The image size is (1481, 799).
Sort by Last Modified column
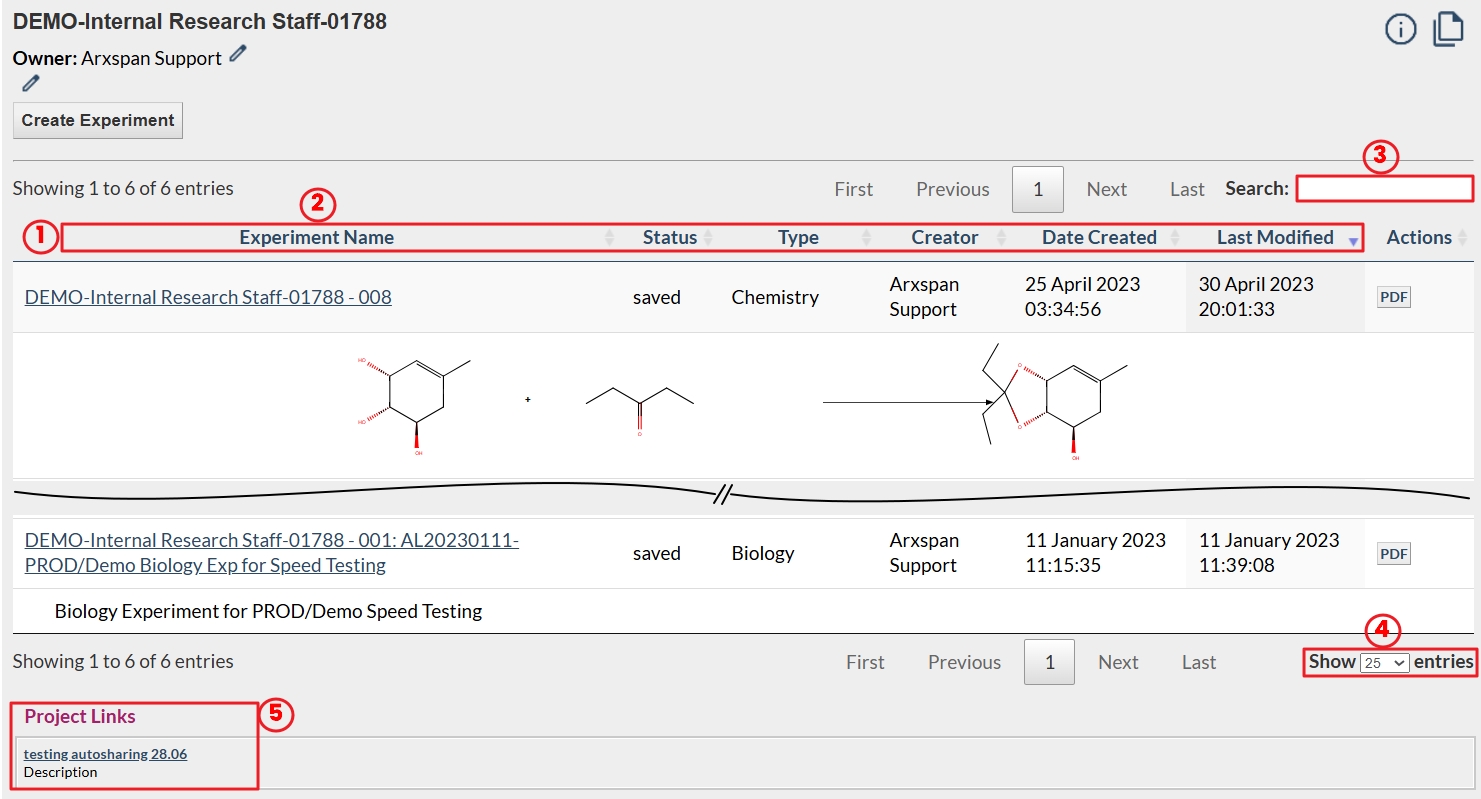click(x=1275, y=238)
